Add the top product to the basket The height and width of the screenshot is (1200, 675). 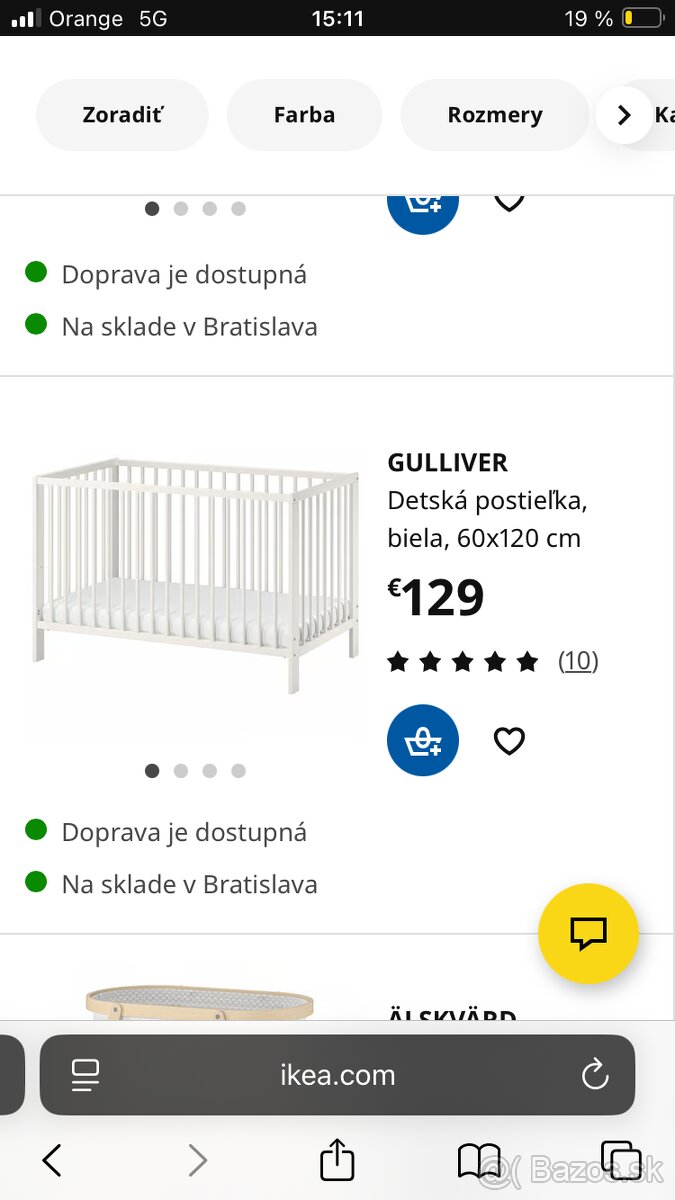(422, 200)
